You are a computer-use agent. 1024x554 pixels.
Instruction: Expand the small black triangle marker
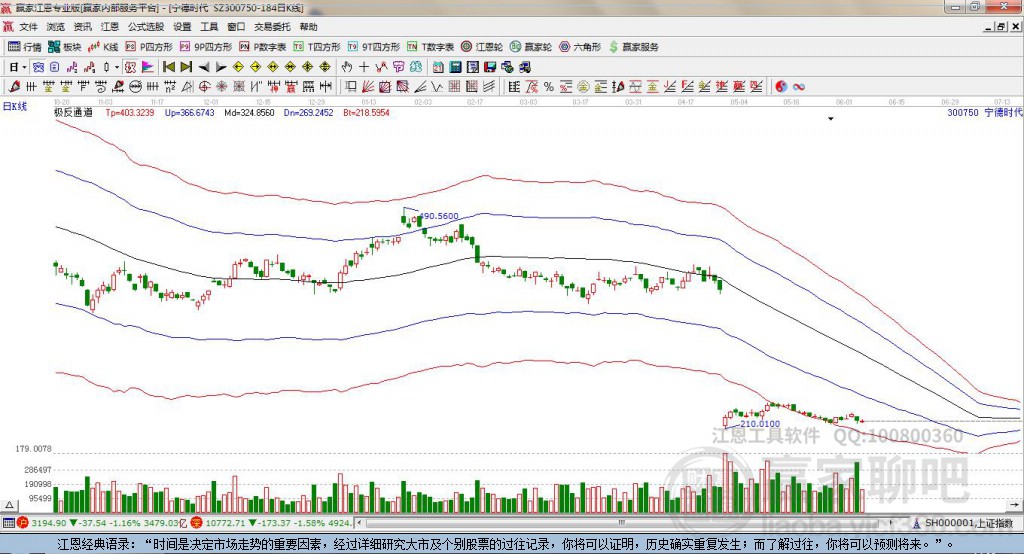click(831, 119)
